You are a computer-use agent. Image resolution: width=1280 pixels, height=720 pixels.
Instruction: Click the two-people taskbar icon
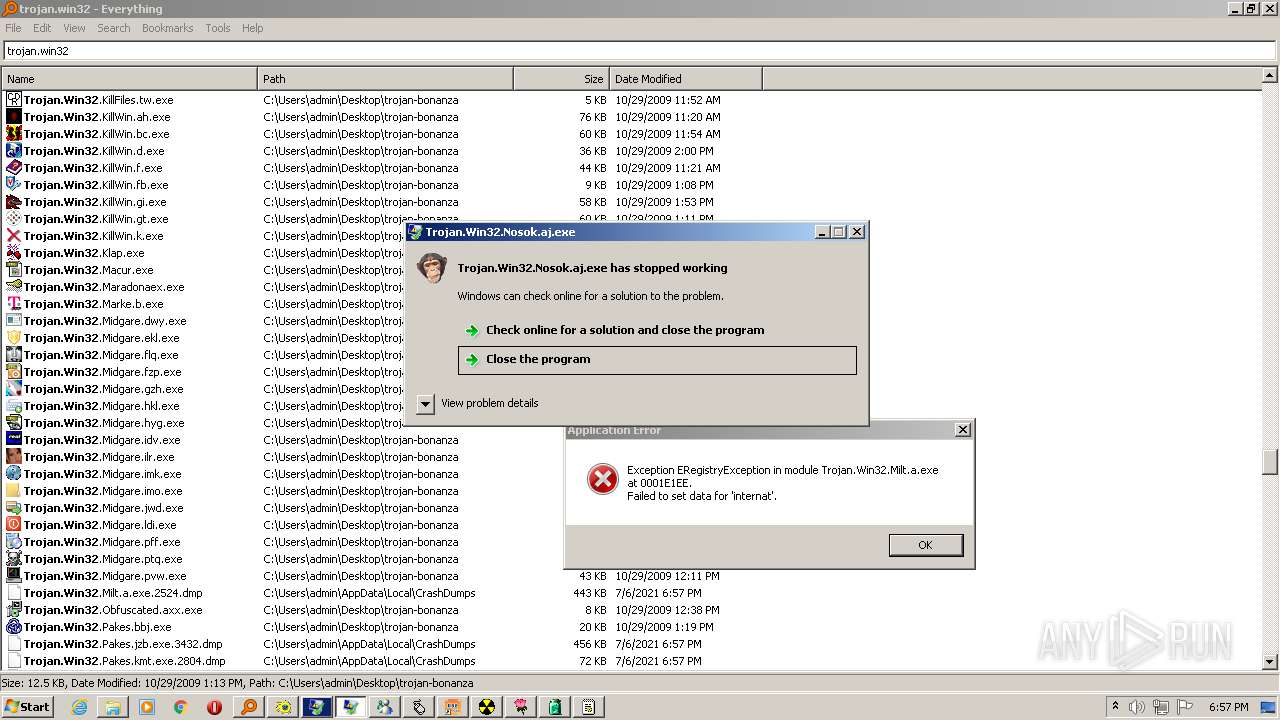click(x=384, y=707)
